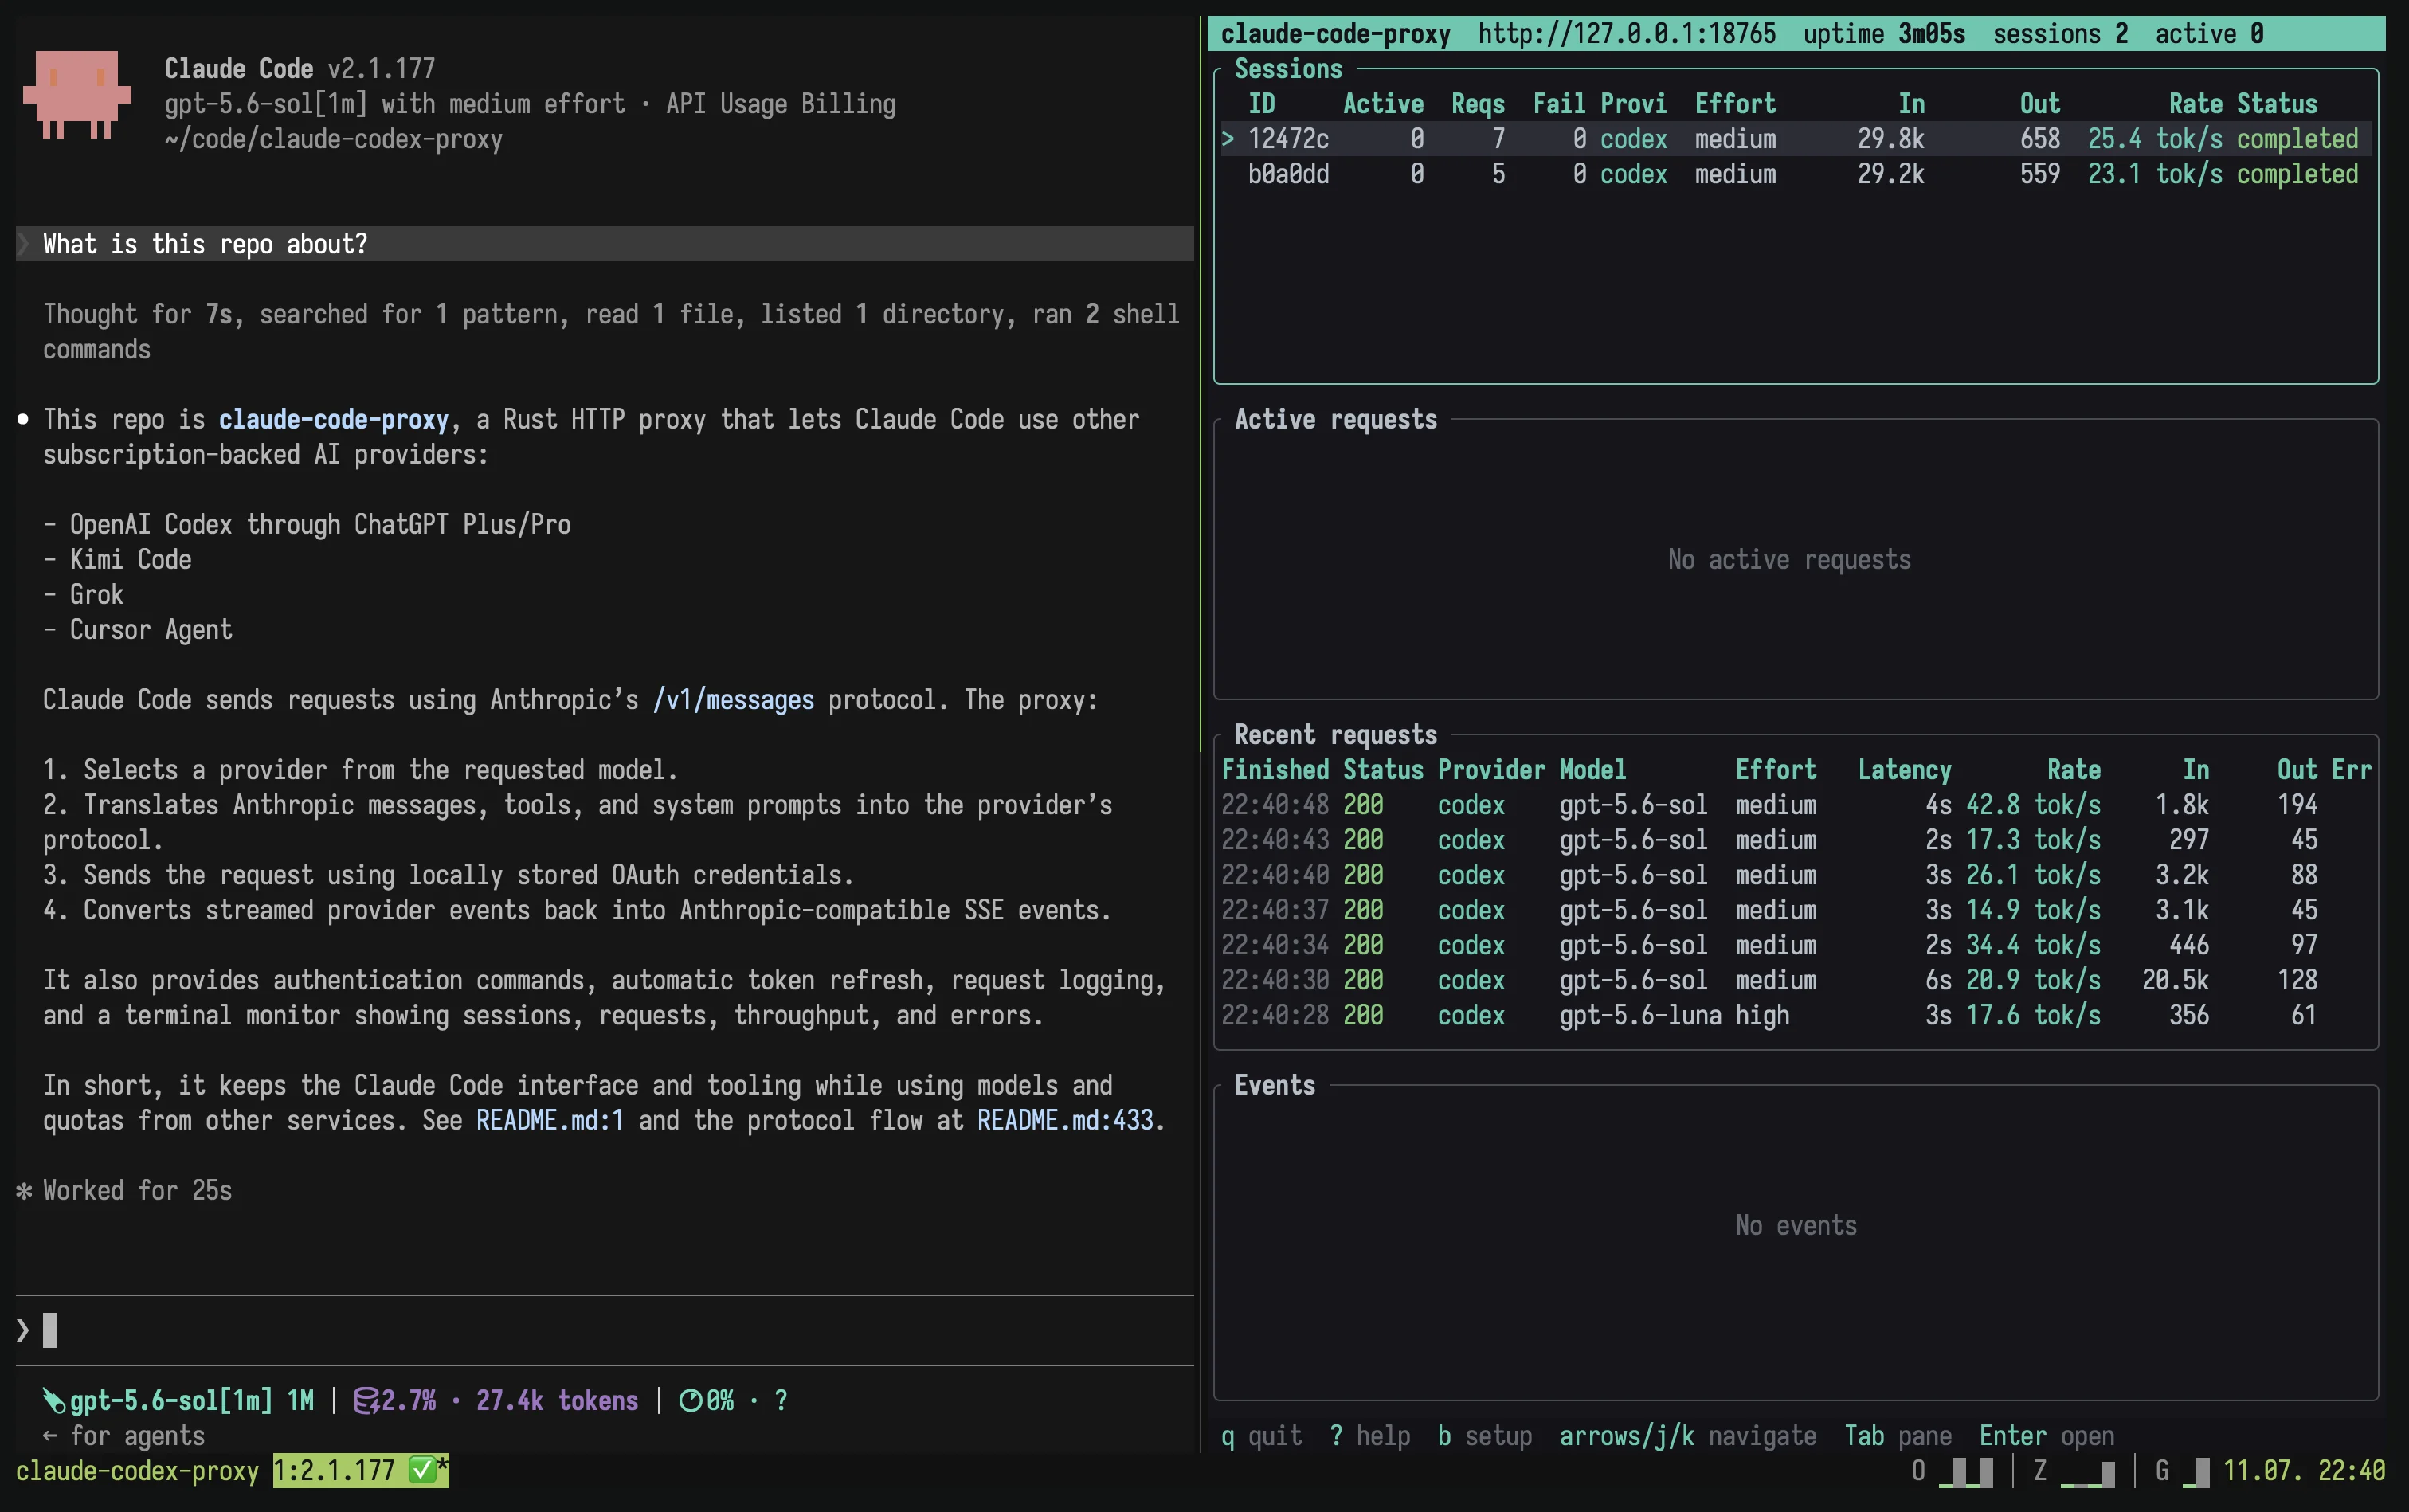This screenshot has width=2409, height=1512.
Task: Click the database icon beside 2.7%
Action: click(x=366, y=1401)
